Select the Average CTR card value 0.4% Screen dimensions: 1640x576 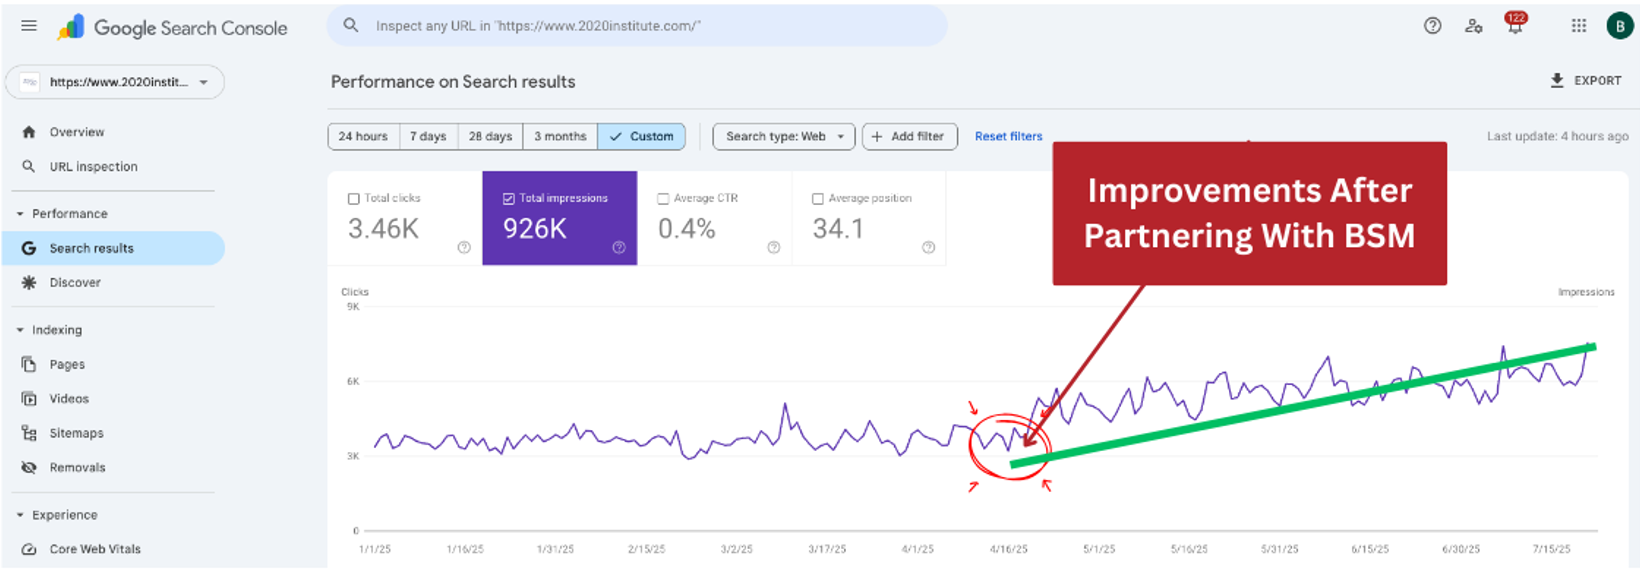pos(687,229)
